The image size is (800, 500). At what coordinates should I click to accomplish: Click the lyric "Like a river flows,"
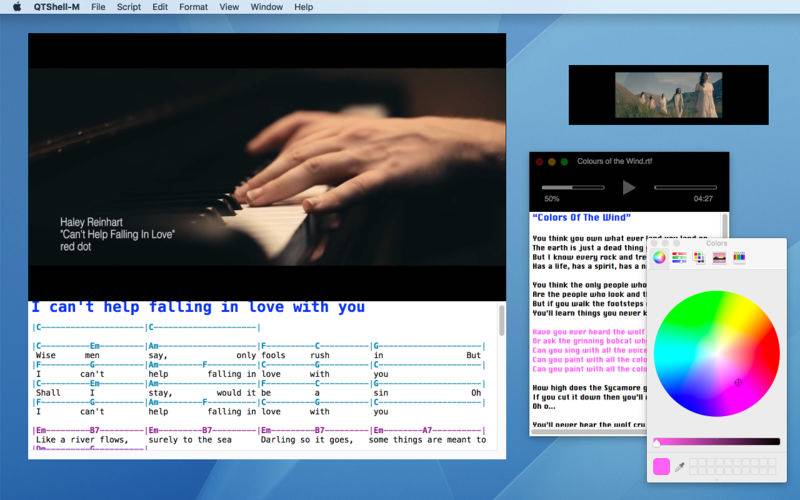pyautogui.click(x=82, y=440)
